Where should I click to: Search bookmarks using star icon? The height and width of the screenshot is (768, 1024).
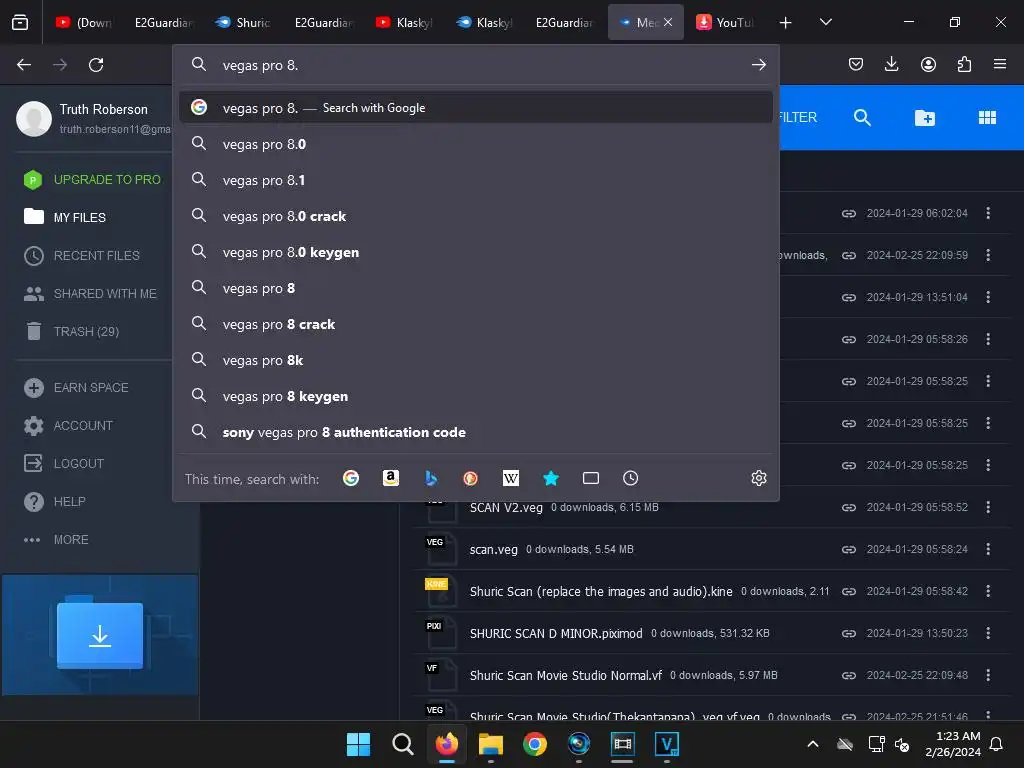(551, 479)
